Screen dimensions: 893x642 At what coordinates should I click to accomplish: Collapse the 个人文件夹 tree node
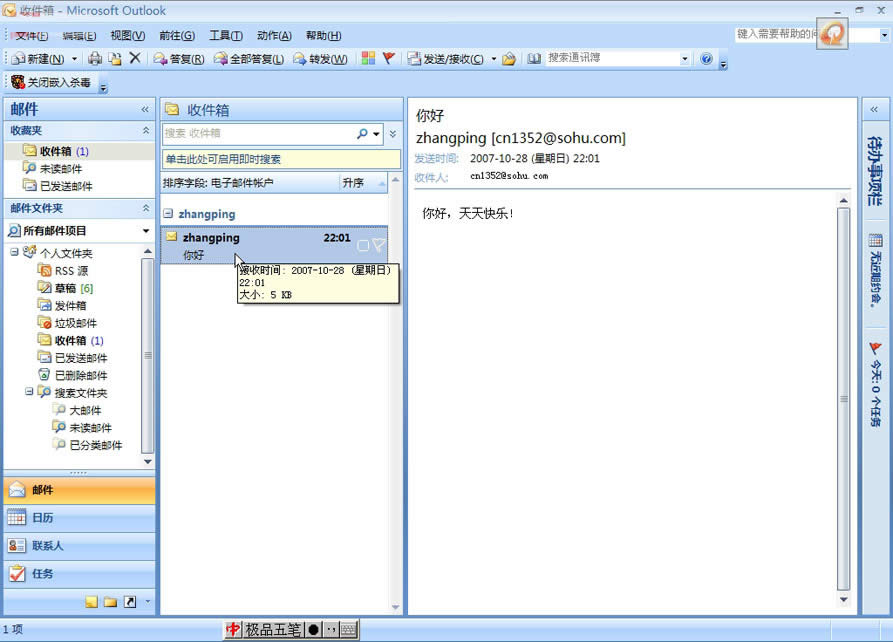[x=14, y=252]
